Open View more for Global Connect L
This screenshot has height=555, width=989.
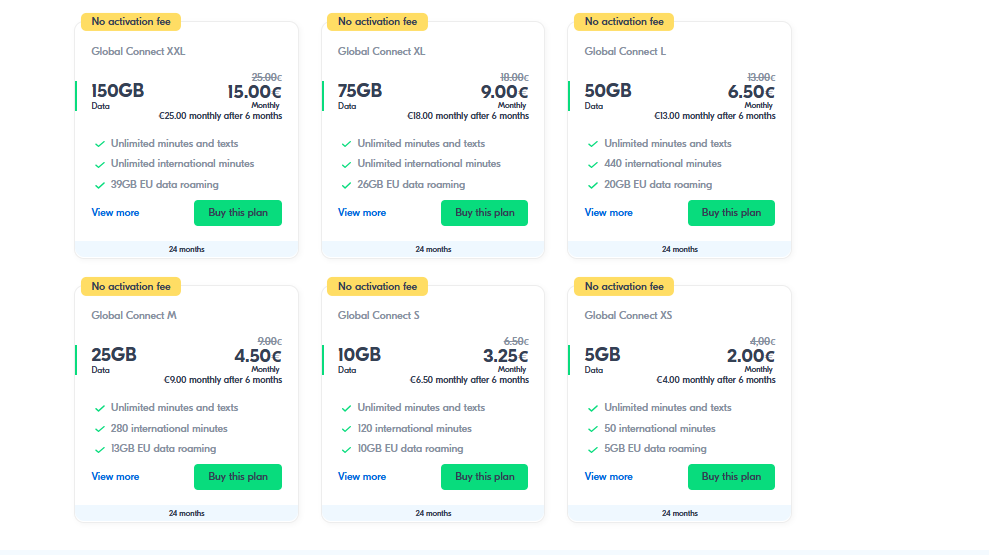click(609, 213)
